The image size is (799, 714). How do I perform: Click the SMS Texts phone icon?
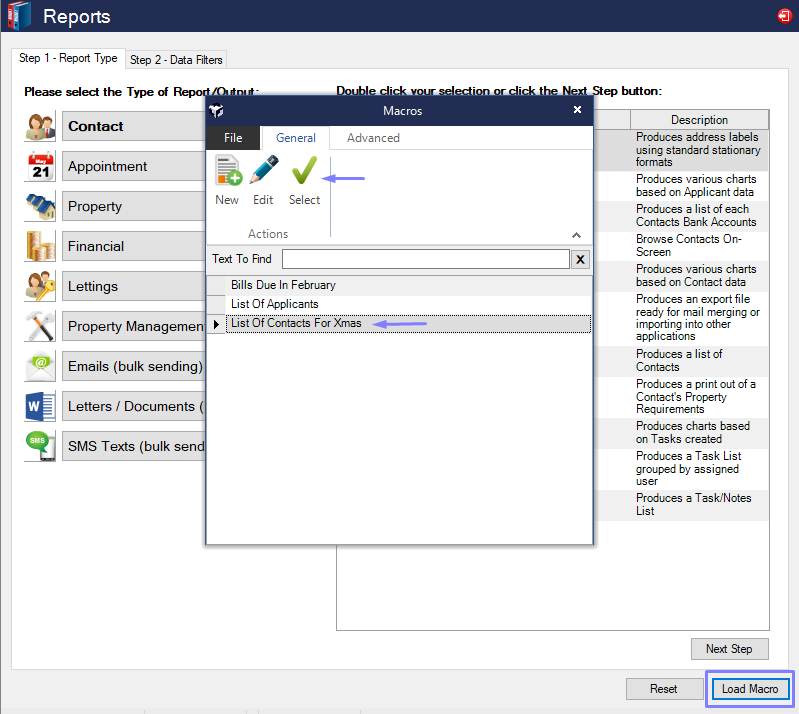coord(40,446)
